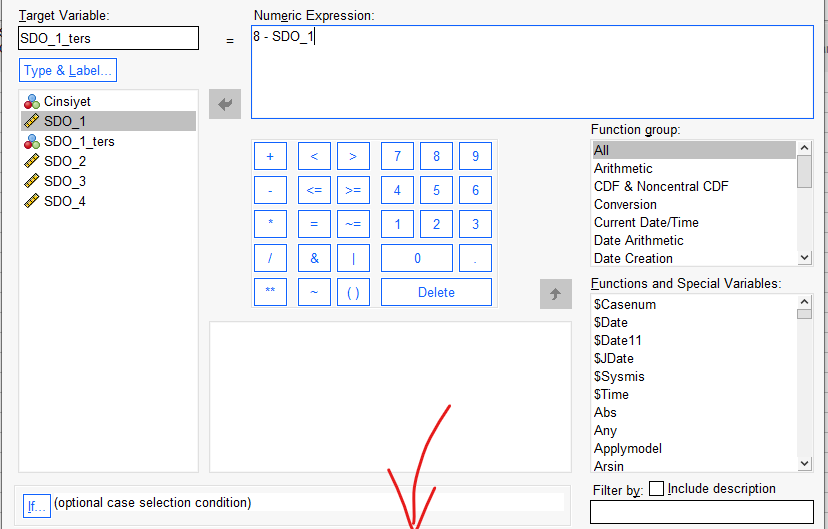Image resolution: width=828 pixels, height=529 pixels.
Task: Click keypad number 1
Action: click(397, 224)
